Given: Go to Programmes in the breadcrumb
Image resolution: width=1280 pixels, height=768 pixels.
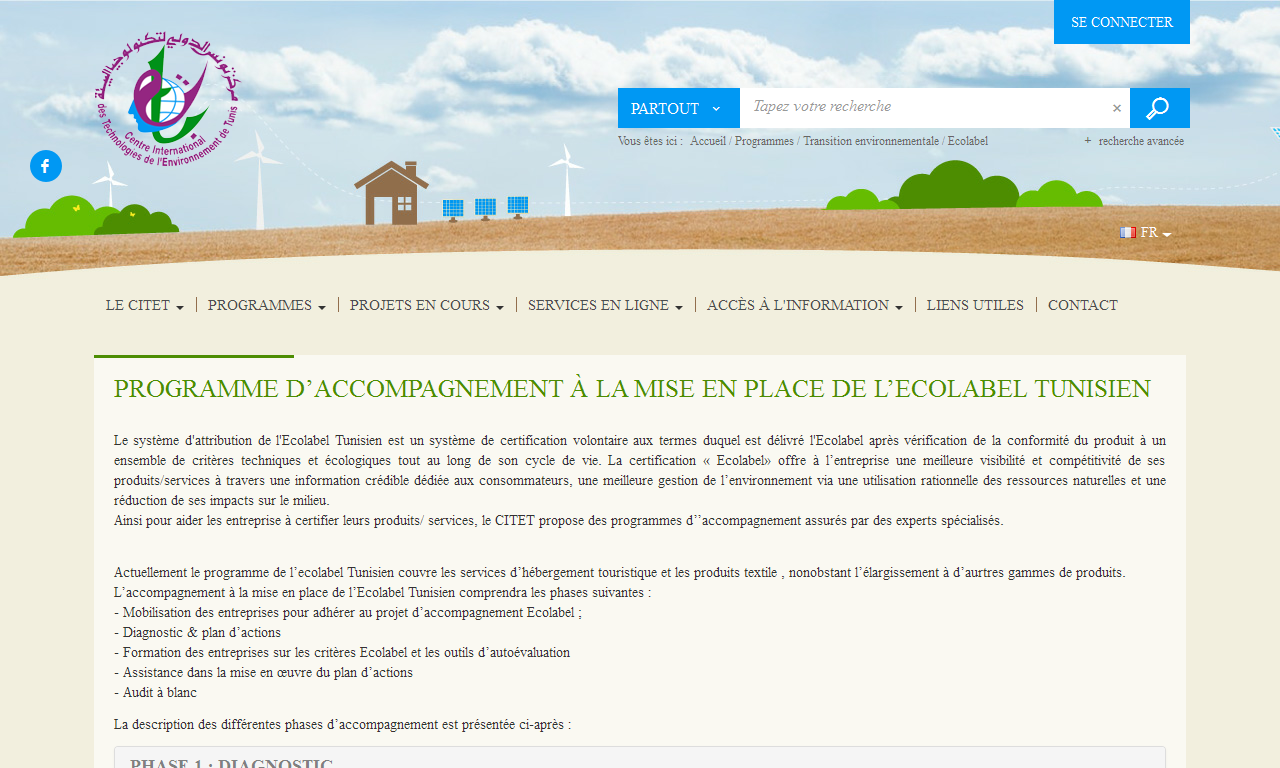Looking at the screenshot, I should [x=765, y=141].
